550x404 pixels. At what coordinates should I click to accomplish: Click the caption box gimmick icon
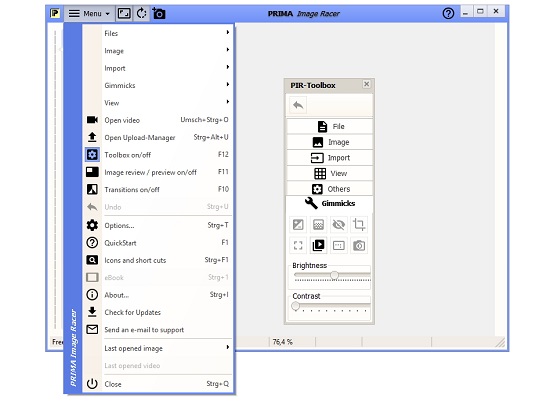pos(338,245)
